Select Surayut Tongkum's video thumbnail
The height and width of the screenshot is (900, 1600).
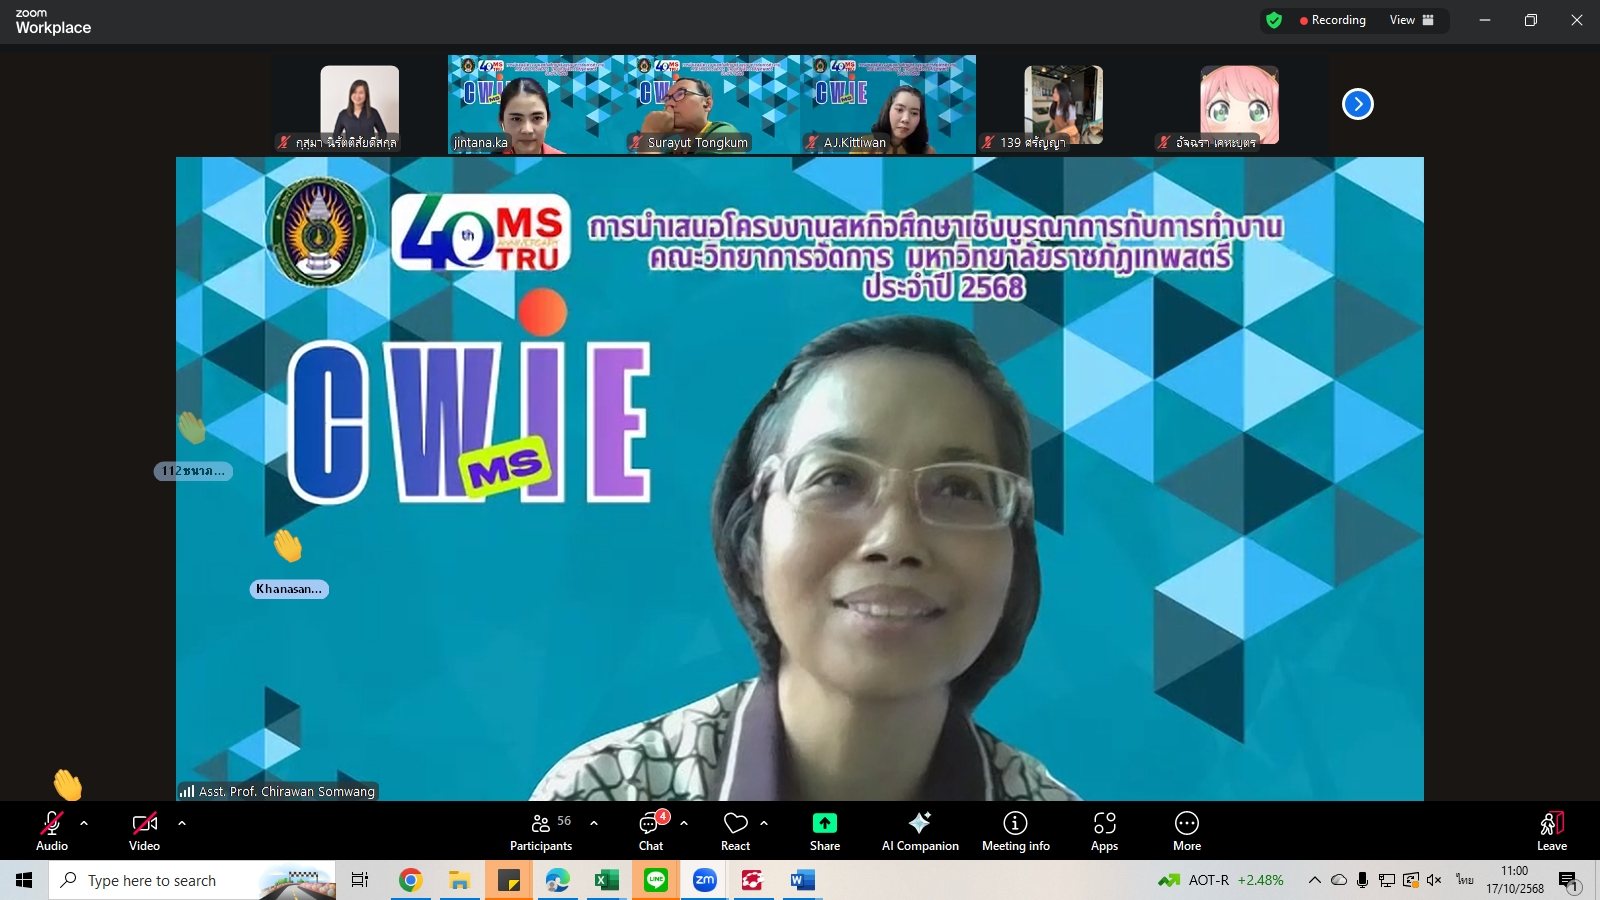pyautogui.click(x=712, y=105)
